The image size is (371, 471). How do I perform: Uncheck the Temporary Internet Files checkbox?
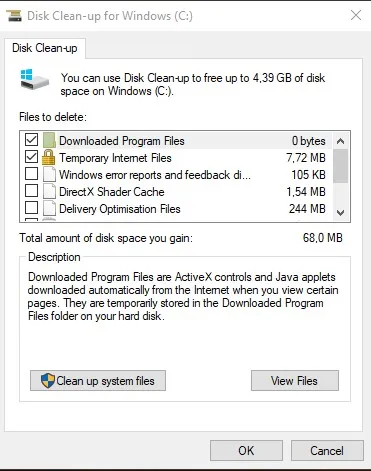pos(31,157)
